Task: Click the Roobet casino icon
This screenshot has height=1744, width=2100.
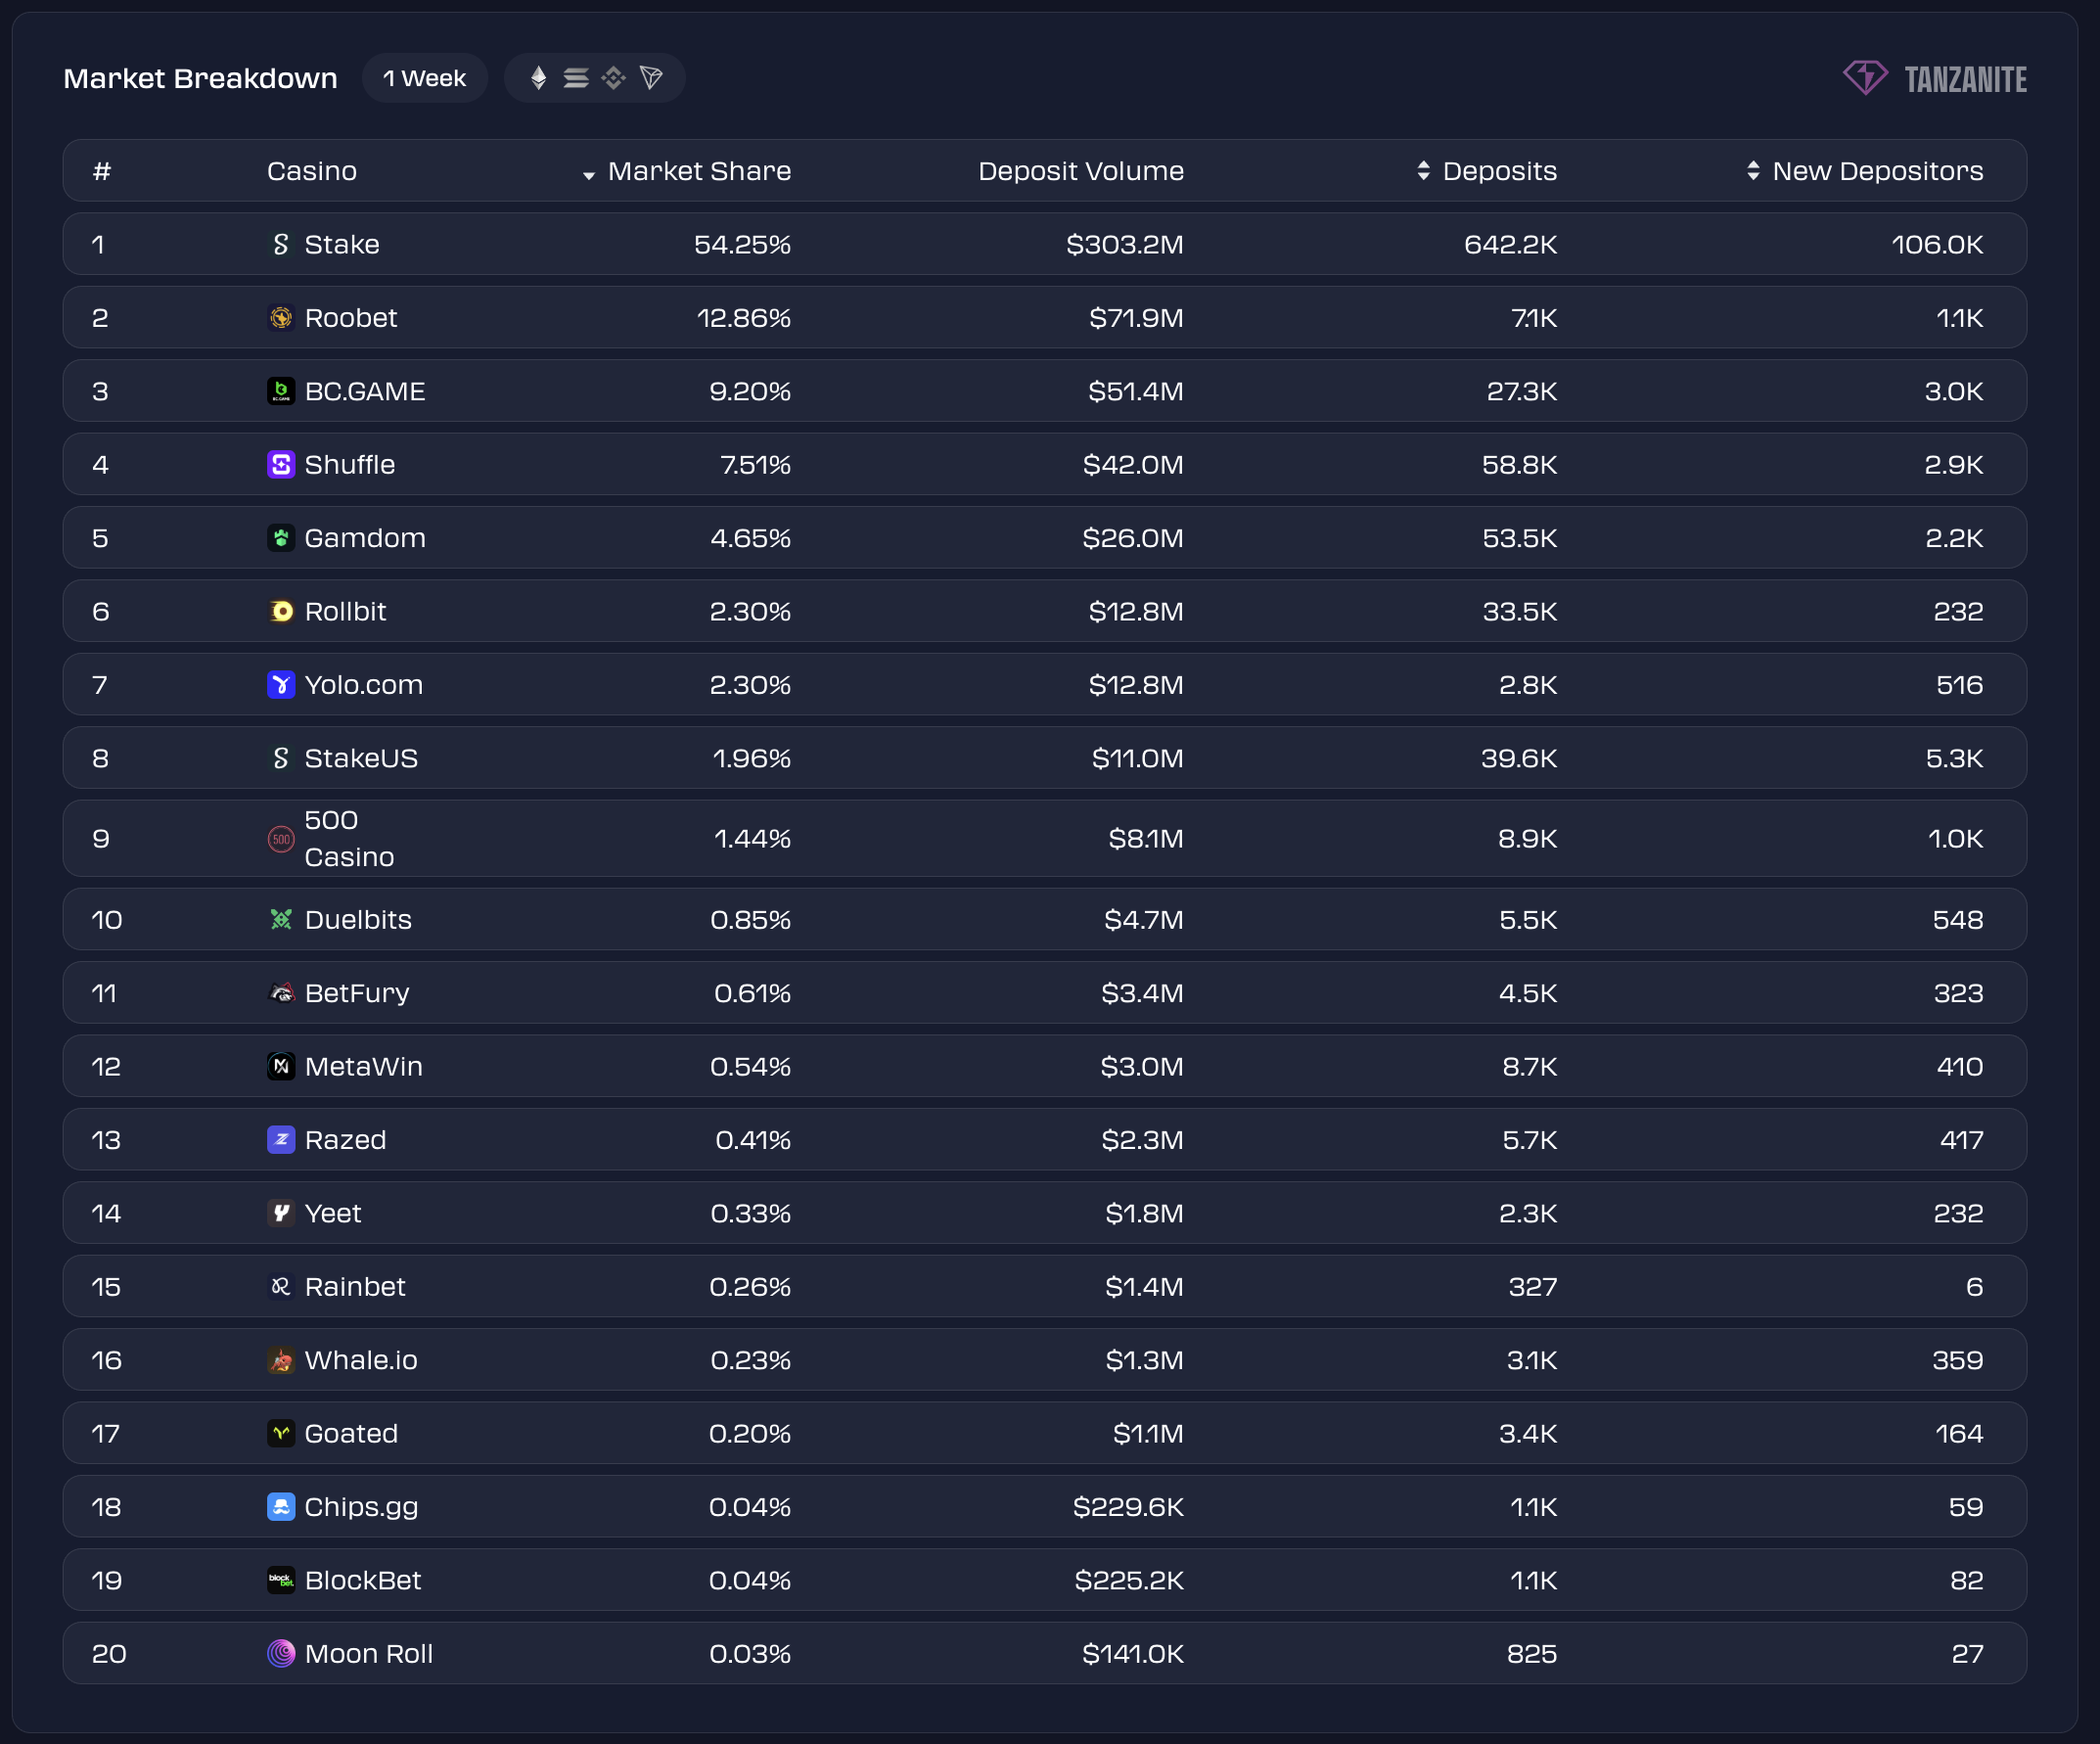Action: tap(281, 318)
